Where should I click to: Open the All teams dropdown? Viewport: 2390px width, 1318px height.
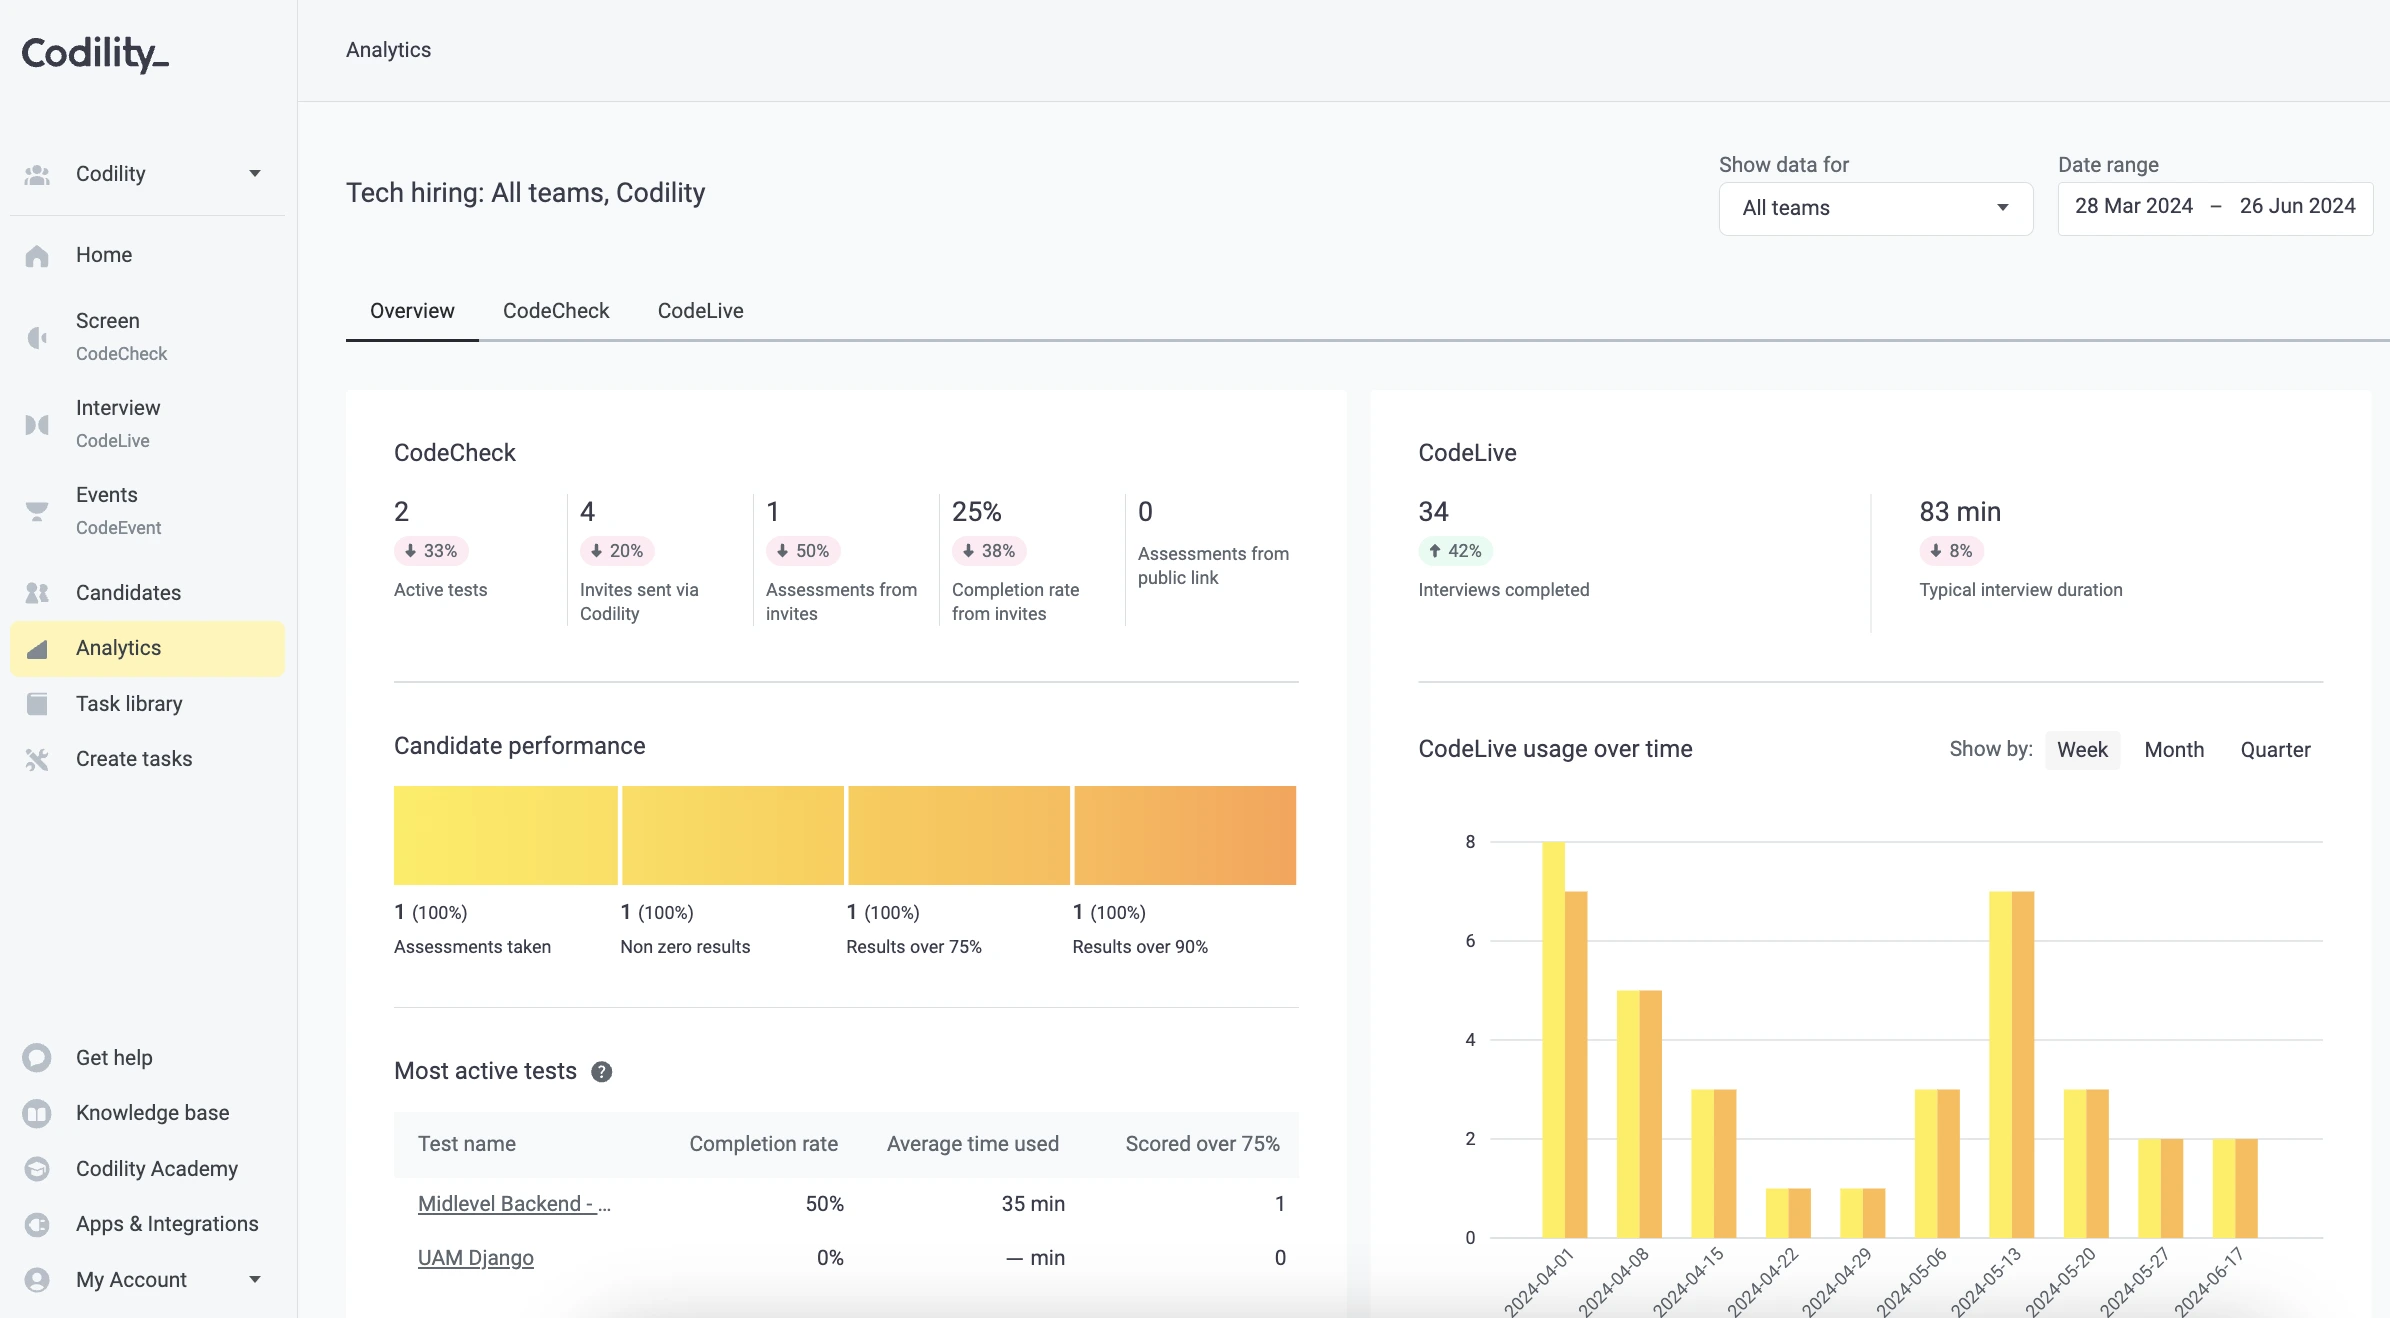coord(1875,208)
